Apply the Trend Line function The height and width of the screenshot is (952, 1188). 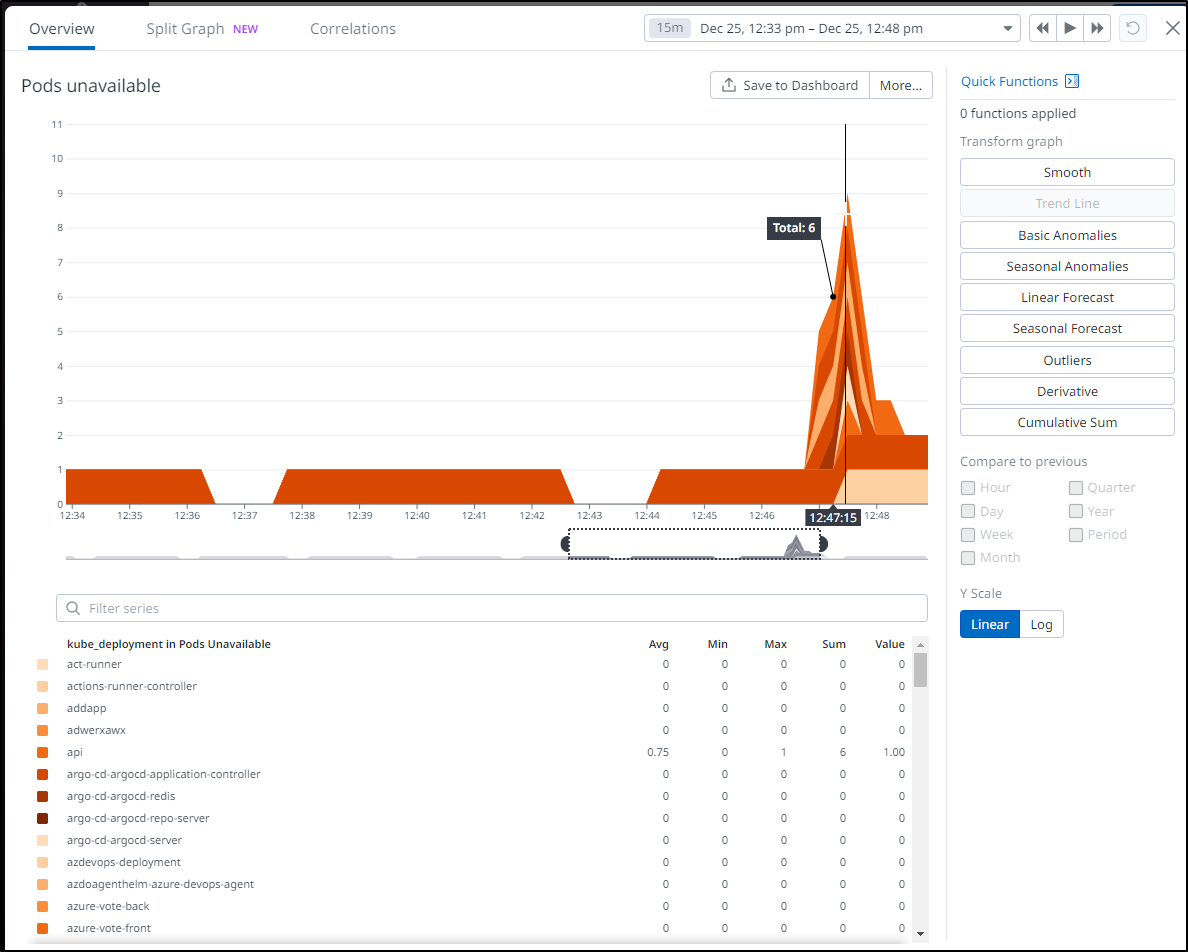tap(1067, 203)
